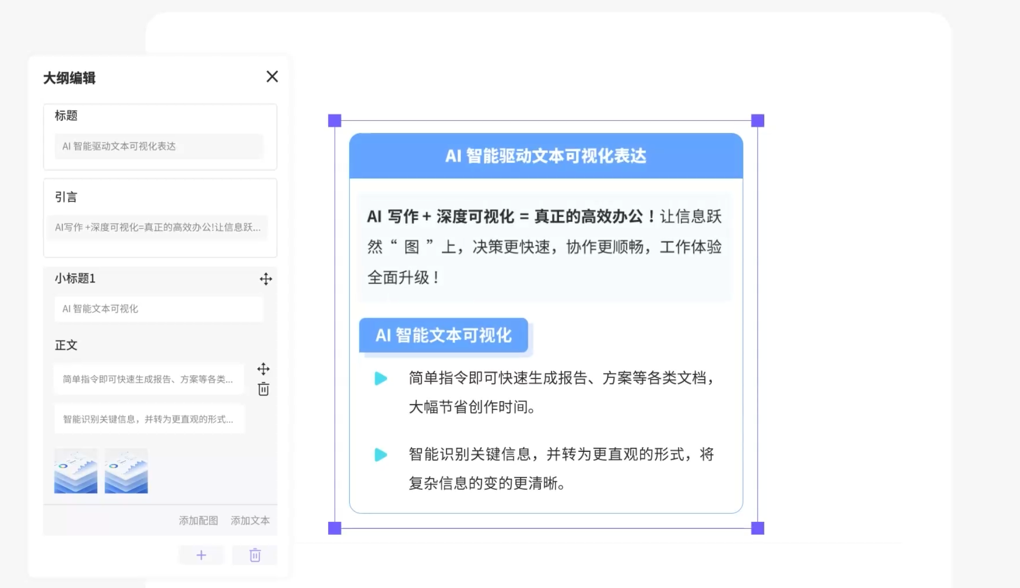Click the AI 智能文本可视化 subheading tag on card

[443, 335]
